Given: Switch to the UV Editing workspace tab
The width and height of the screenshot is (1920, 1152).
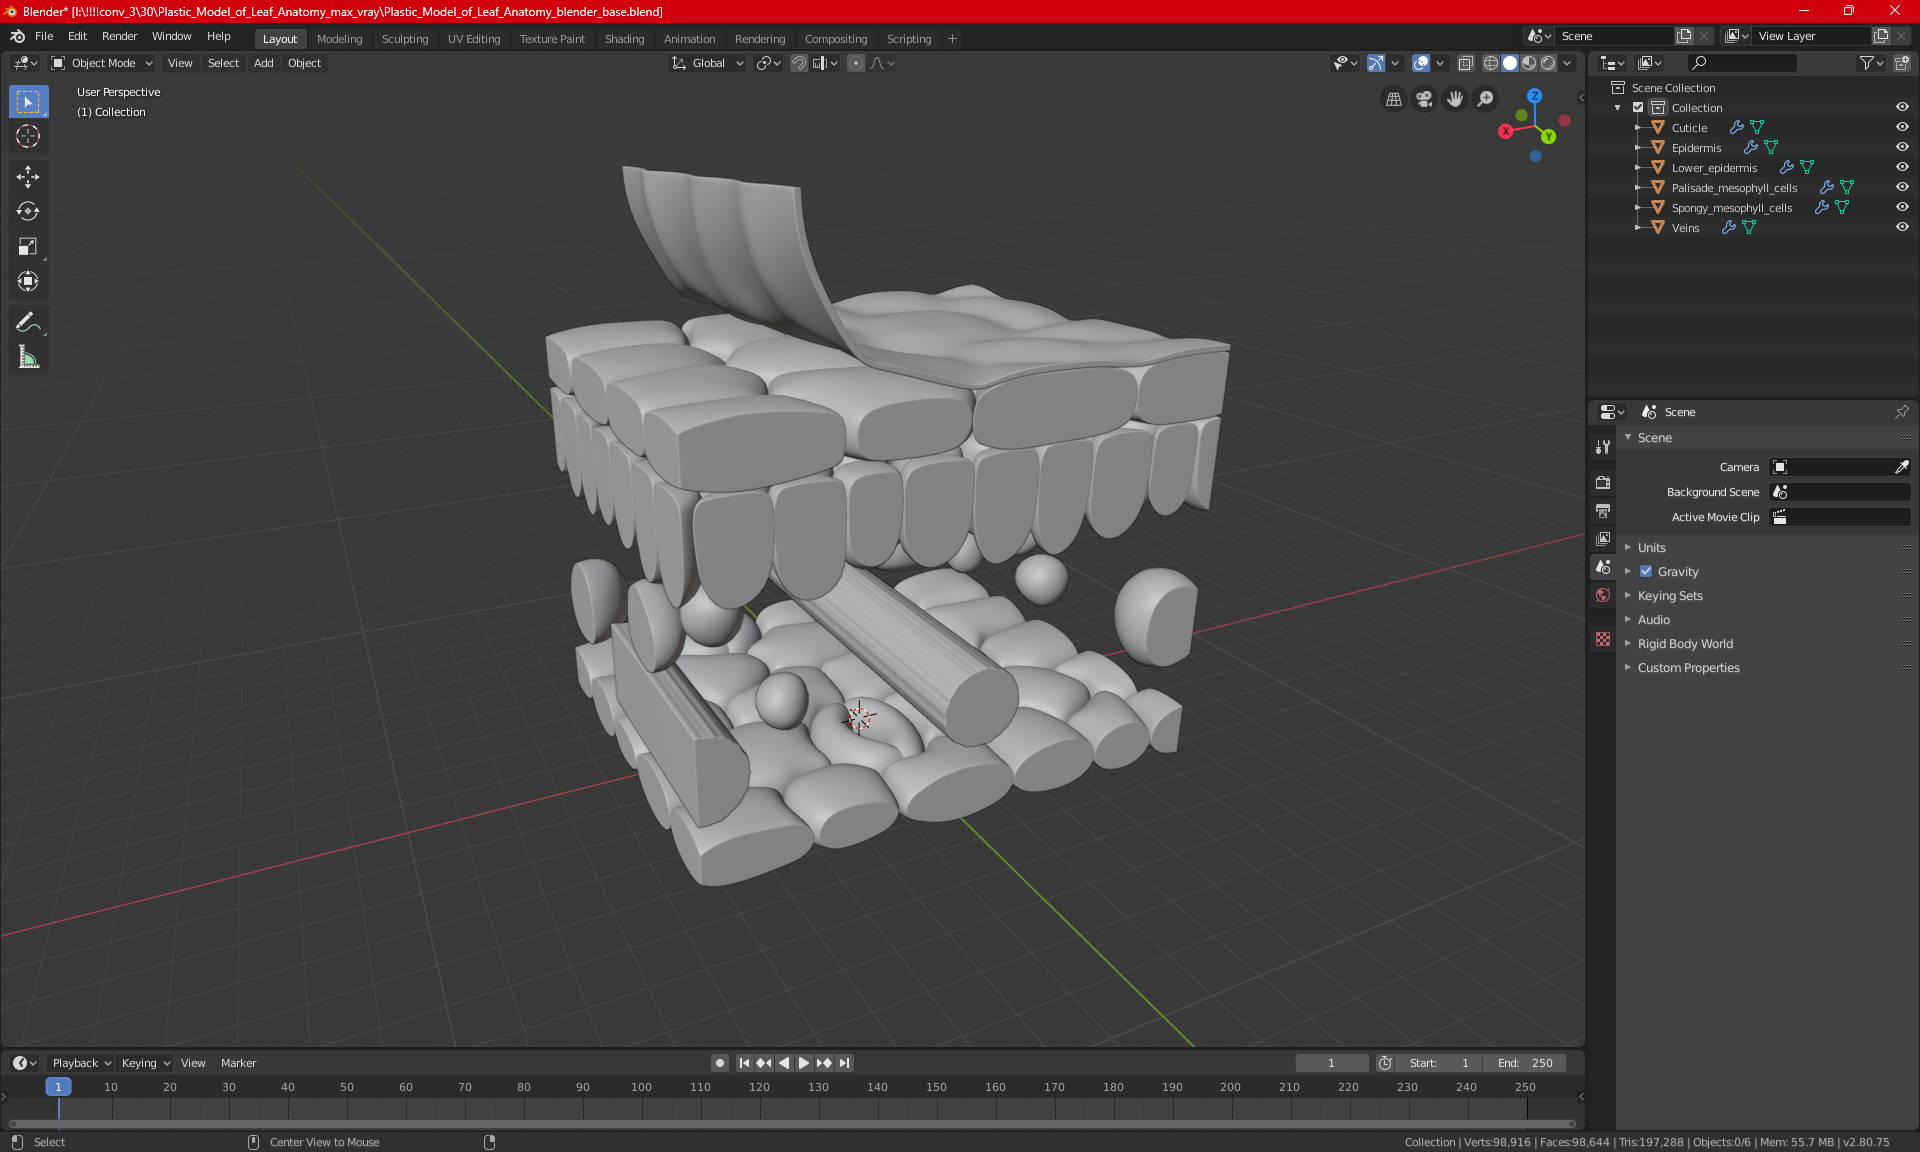Looking at the screenshot, I should coord(474,39).
